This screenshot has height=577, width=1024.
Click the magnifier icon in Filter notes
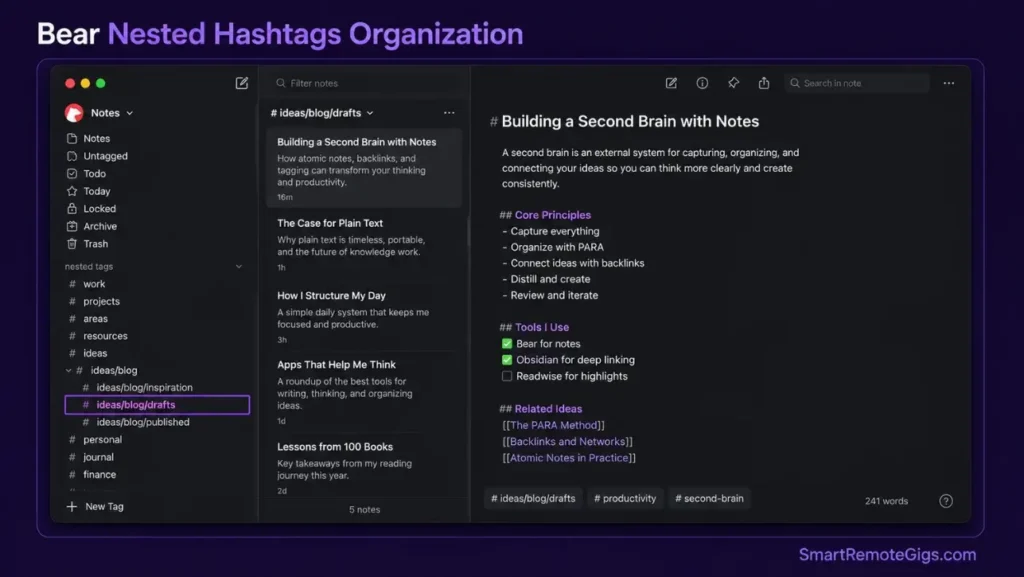point(281,83)
